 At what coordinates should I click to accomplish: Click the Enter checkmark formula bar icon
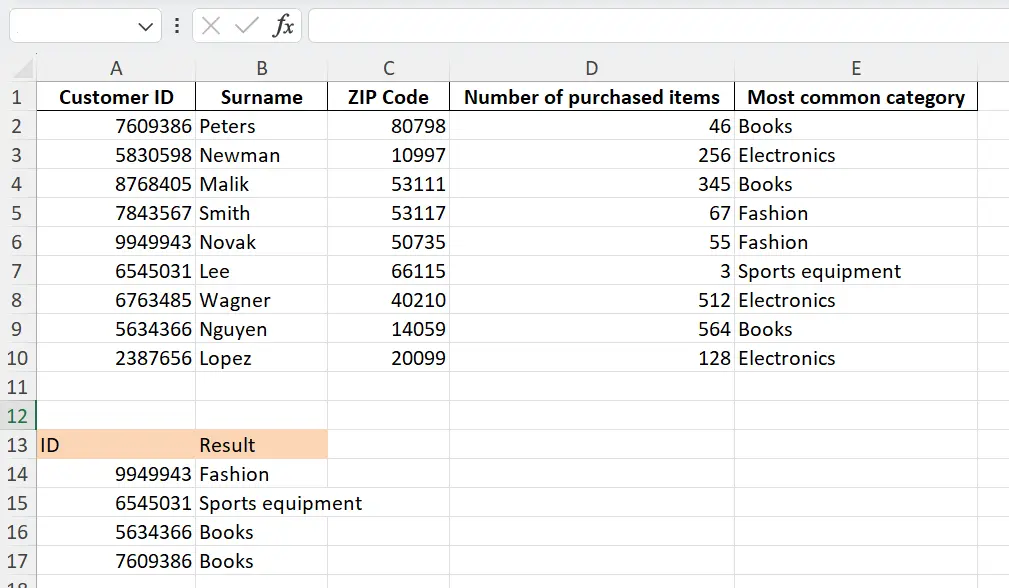(x=246, y=26)
